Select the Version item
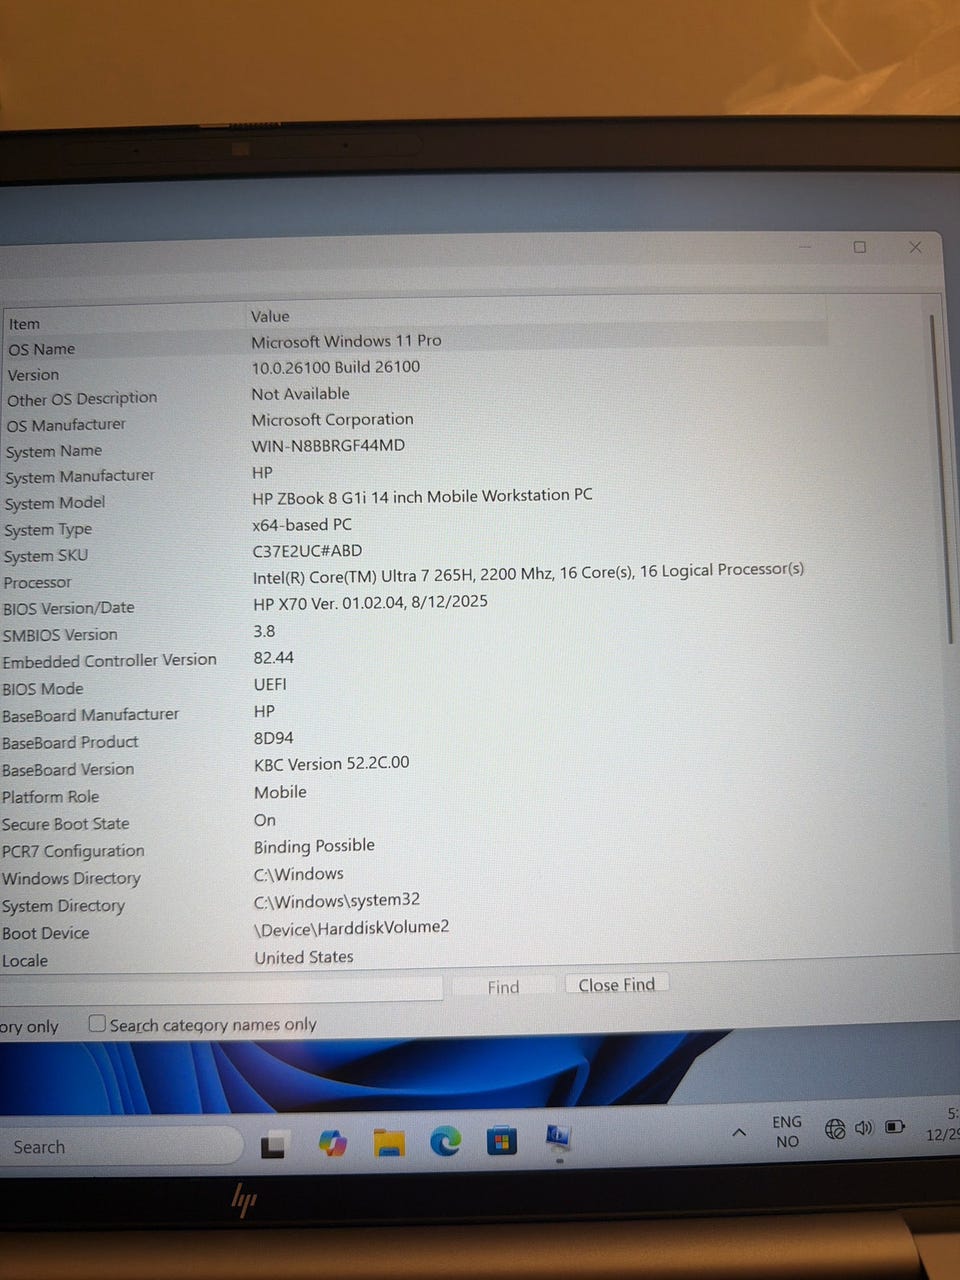Viewport: 960px width, 1280px height. tap(33, 375)
